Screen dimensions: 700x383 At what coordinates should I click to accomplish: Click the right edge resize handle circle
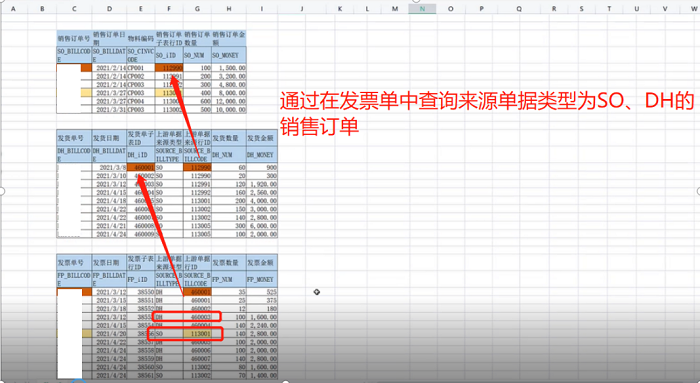tap(698, 191)
